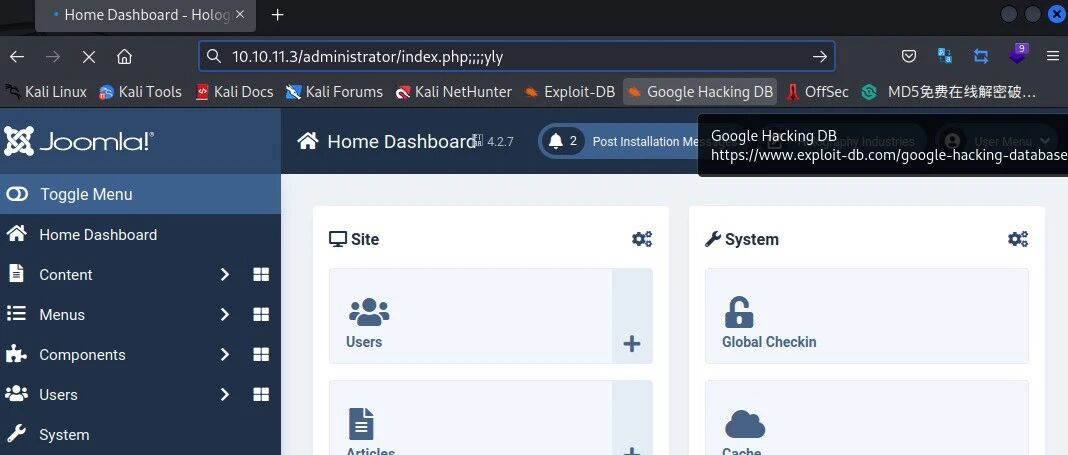This screenshot has height=455, width=1068.
Task: Open the Components sidebar item
Action: point(82,355)
